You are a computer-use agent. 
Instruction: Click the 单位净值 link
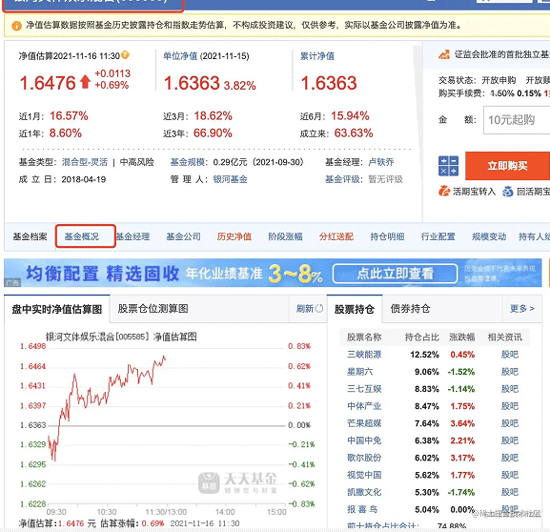coord(180,56)
